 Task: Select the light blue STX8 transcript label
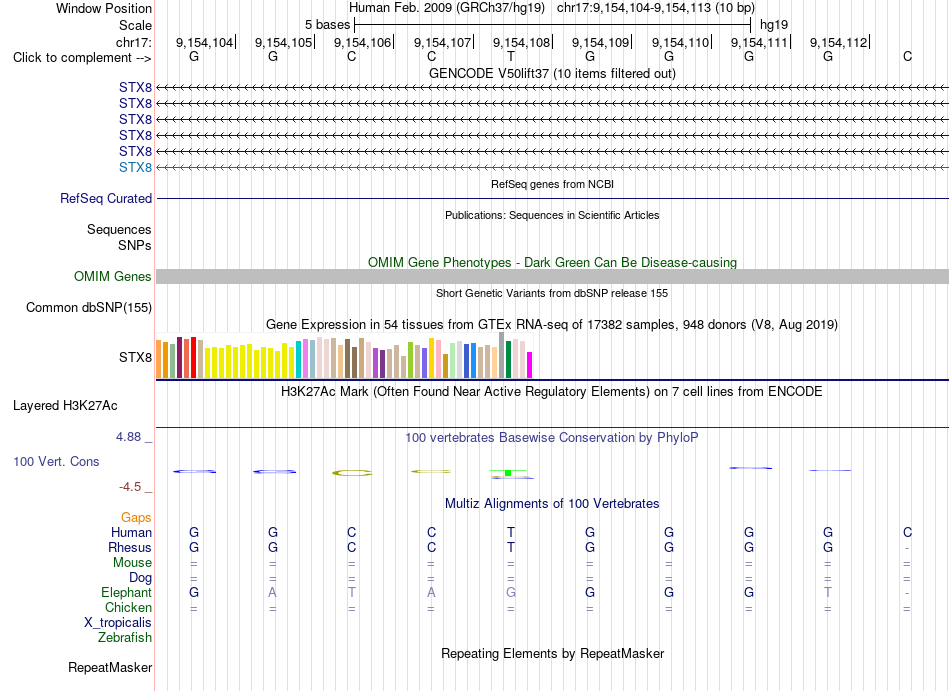[x=135, y=167]
